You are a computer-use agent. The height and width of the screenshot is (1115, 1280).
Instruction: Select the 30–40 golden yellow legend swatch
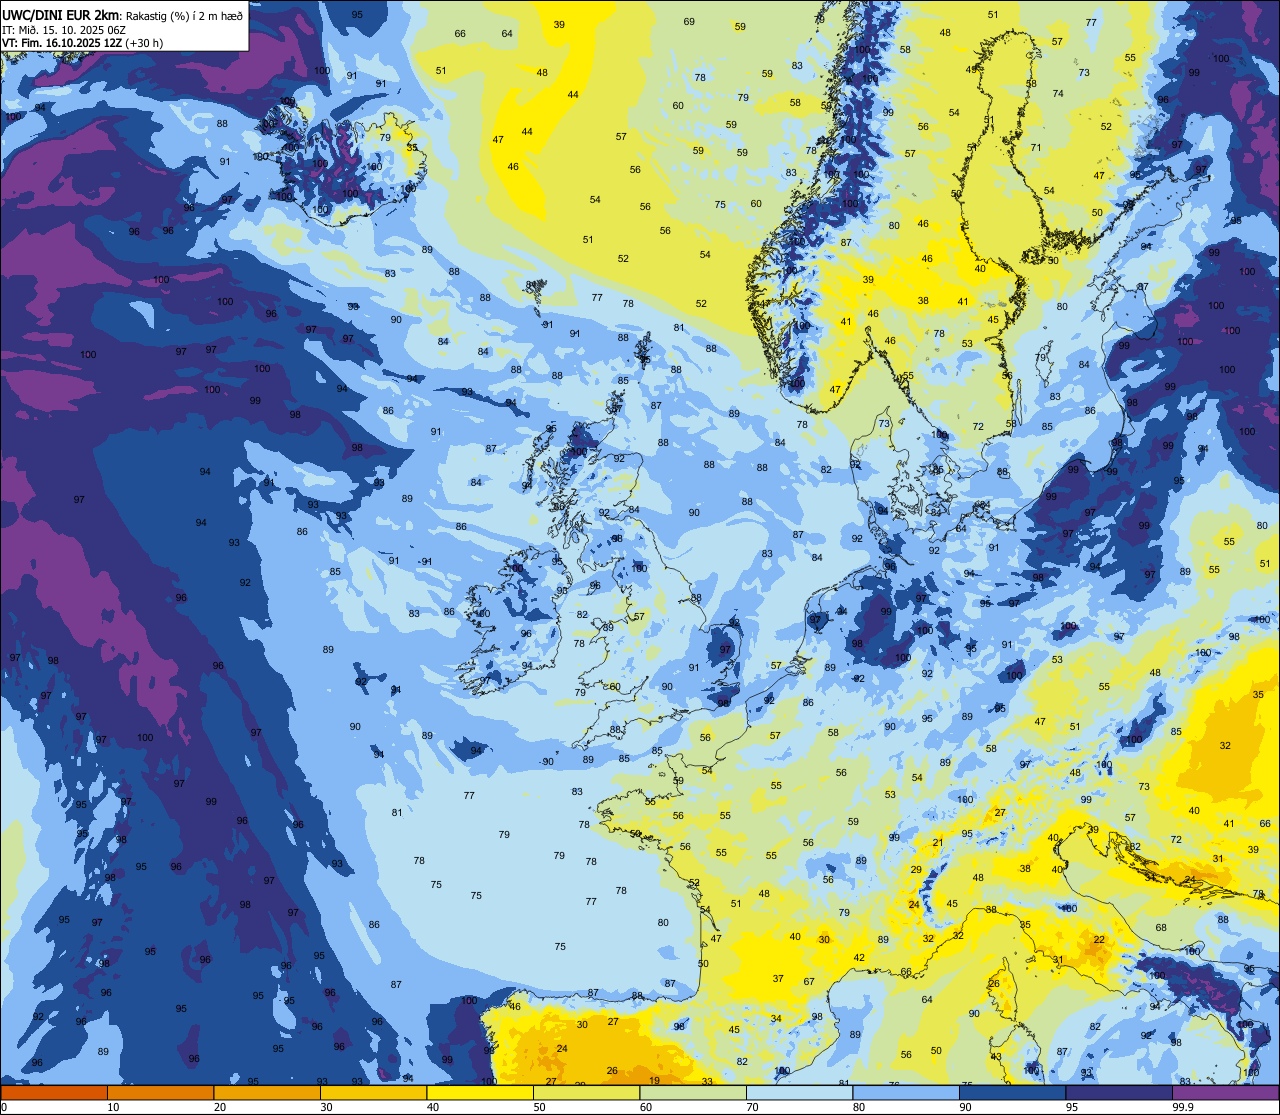[x=373, y=1092]
